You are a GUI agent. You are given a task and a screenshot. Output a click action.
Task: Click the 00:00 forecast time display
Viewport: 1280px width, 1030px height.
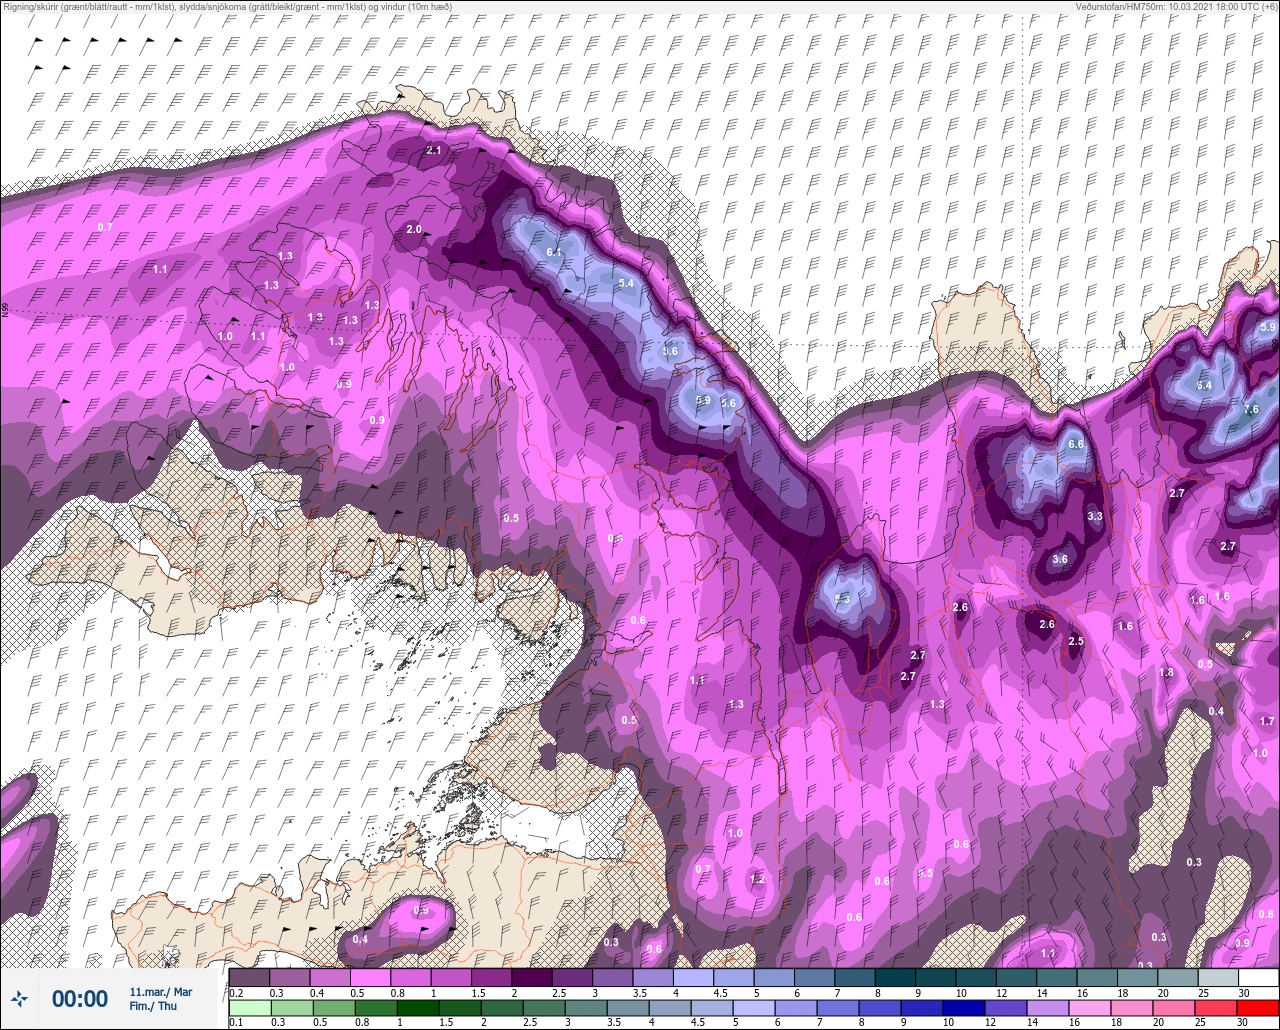pyautogui.click(x=80, y=999)
